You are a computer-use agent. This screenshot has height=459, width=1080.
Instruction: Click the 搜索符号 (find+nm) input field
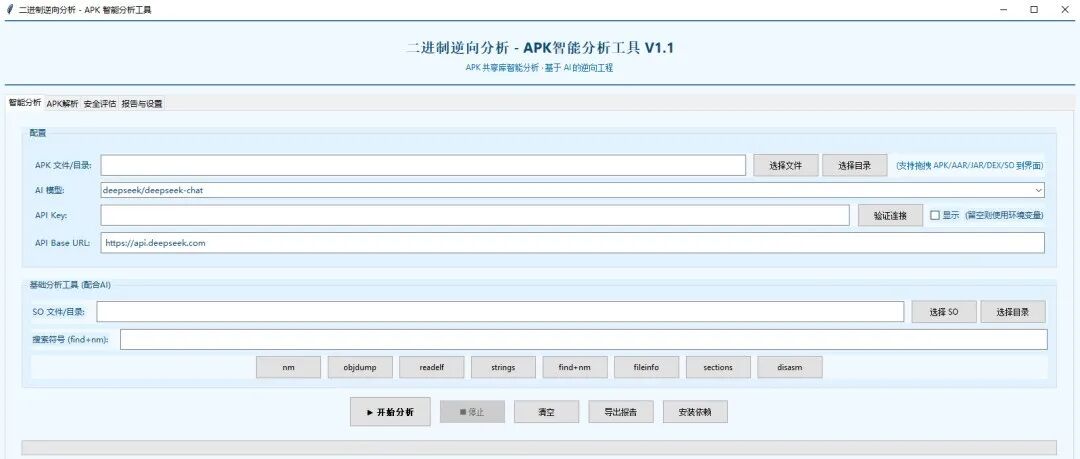click(x=583, y=339)
